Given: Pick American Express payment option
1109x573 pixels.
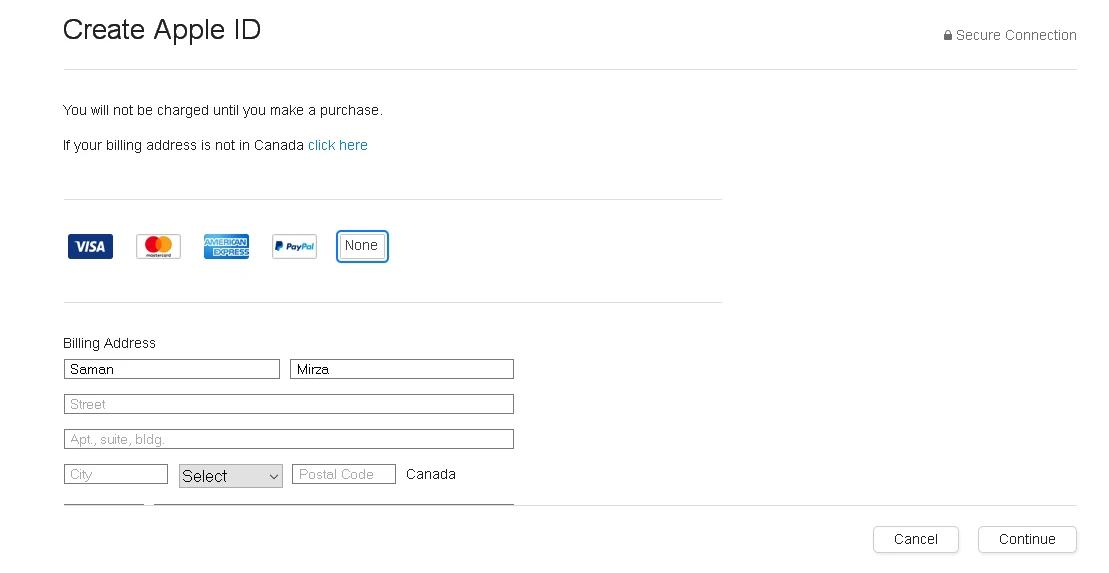Looking at the screenshot, I should (x=226, y=246).
